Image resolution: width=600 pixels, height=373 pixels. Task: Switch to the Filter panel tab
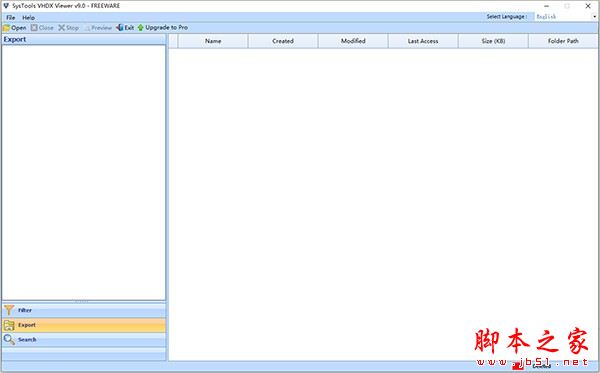[x=84, y=310]
